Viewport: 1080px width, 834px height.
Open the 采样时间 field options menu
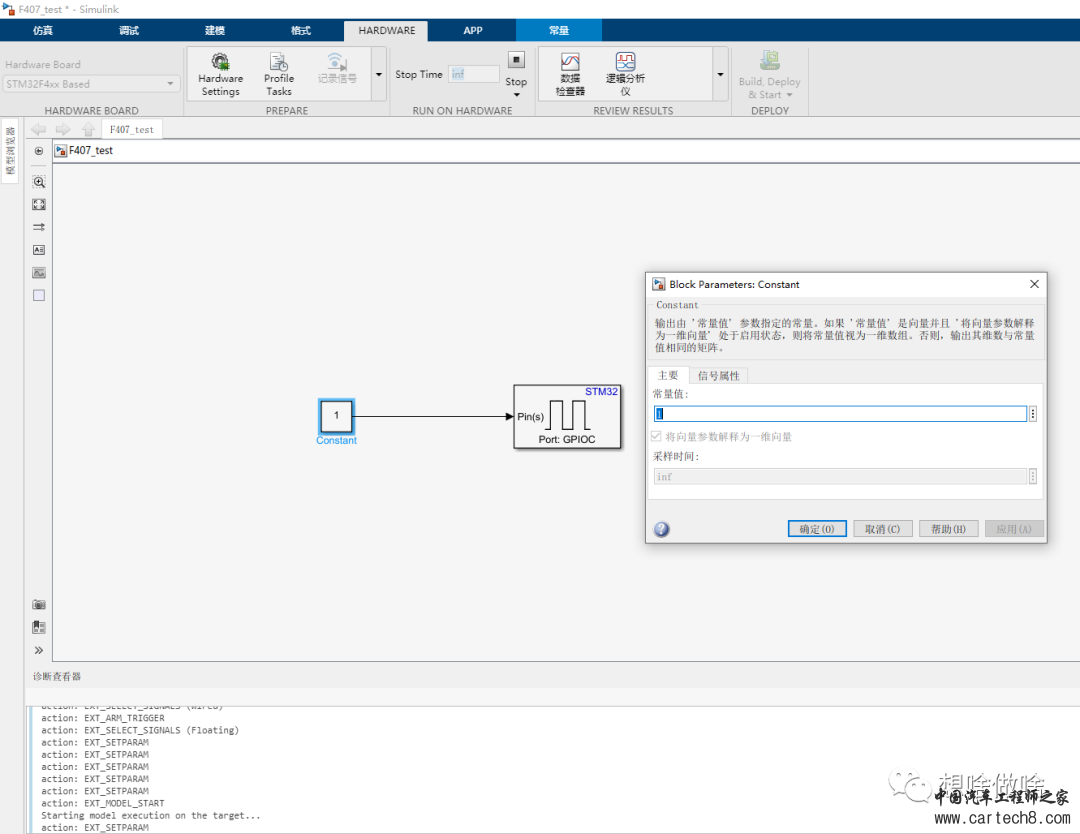tap(1032, 477)
